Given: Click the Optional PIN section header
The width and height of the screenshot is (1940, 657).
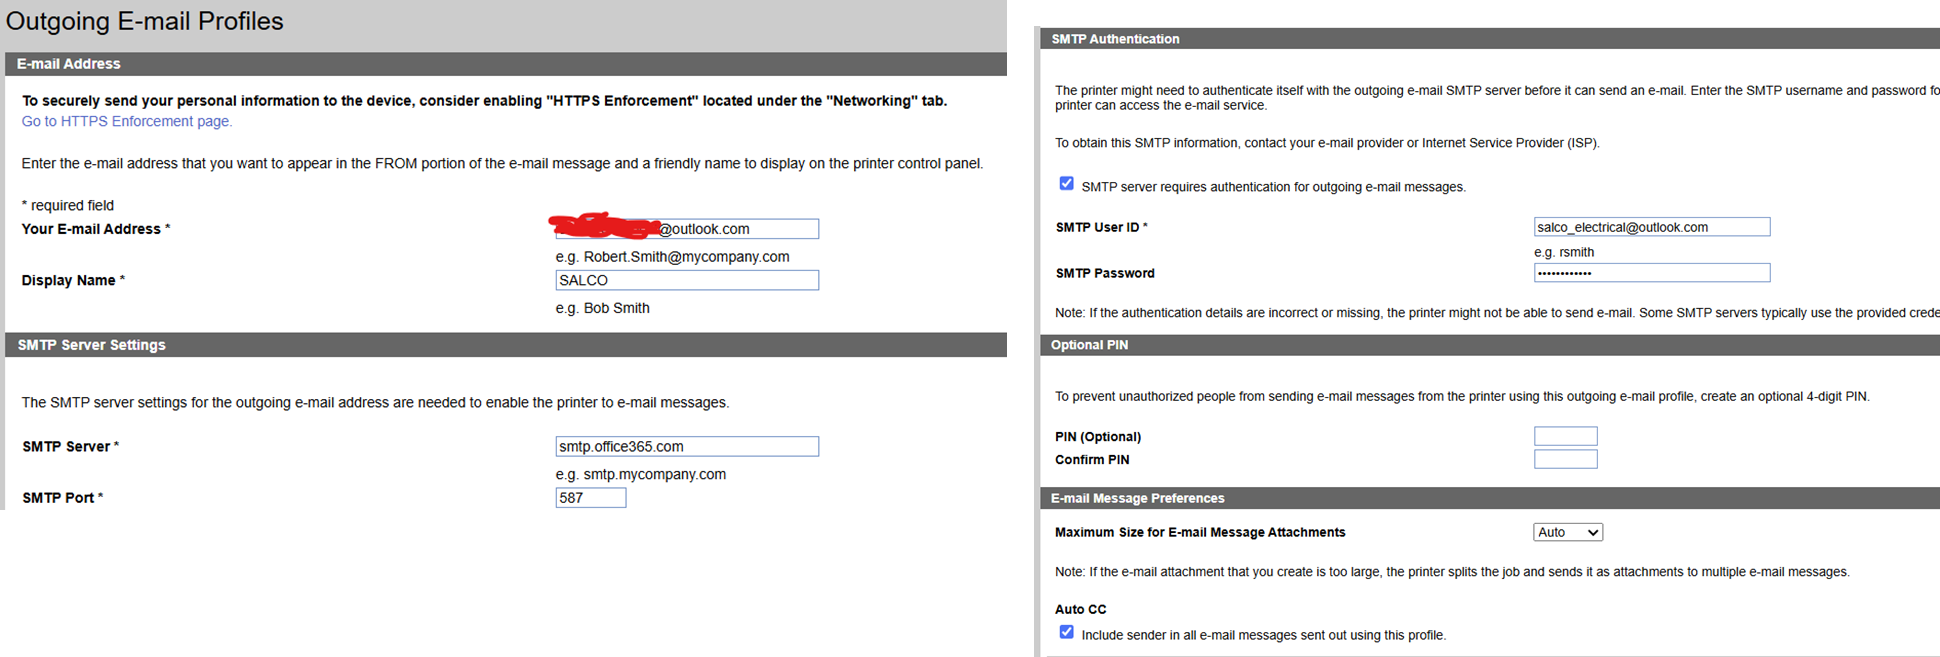Looking at the screenshot, I should tap(1490, 345).
